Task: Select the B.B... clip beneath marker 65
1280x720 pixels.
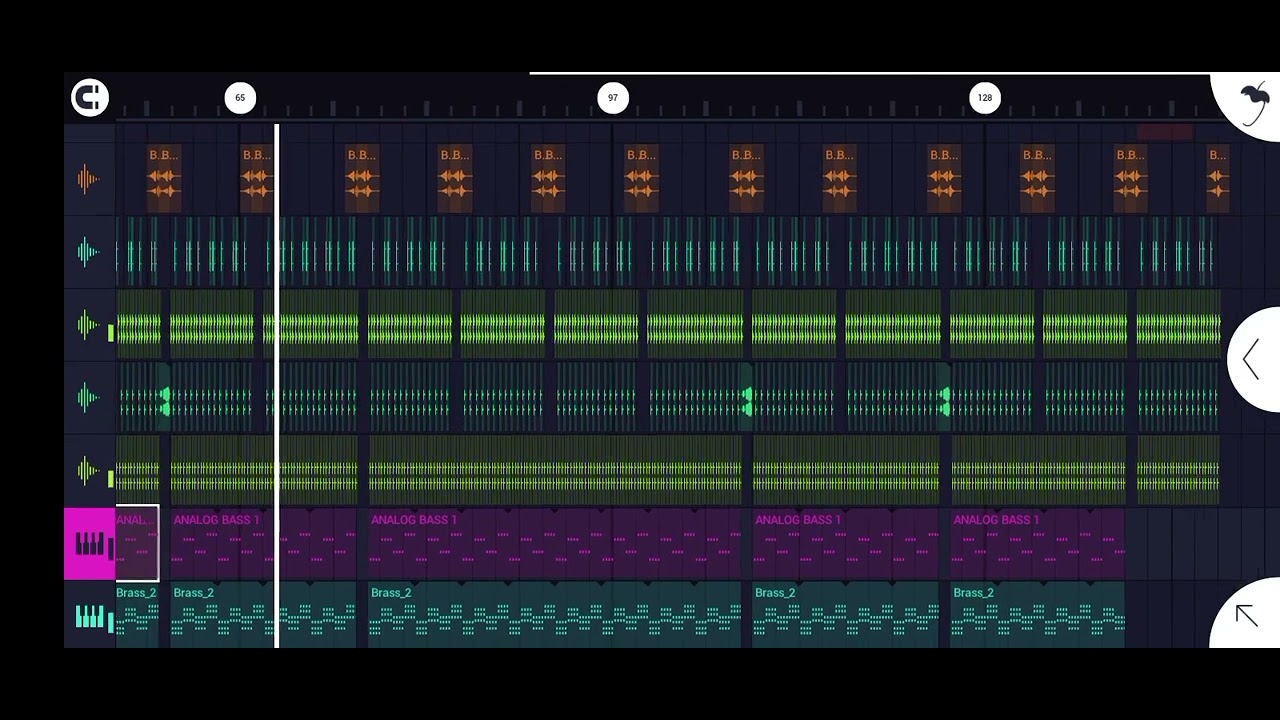Action: coord(256,180)
